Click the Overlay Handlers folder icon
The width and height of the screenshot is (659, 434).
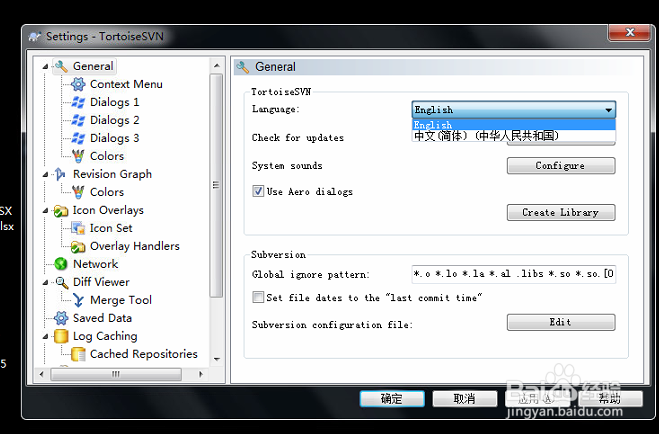[x=78, y=247]
